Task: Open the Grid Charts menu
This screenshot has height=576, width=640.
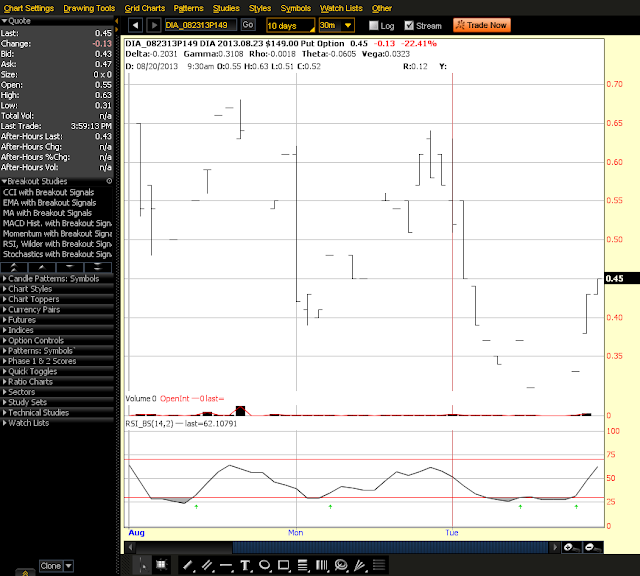Action: tap(144, 8)
